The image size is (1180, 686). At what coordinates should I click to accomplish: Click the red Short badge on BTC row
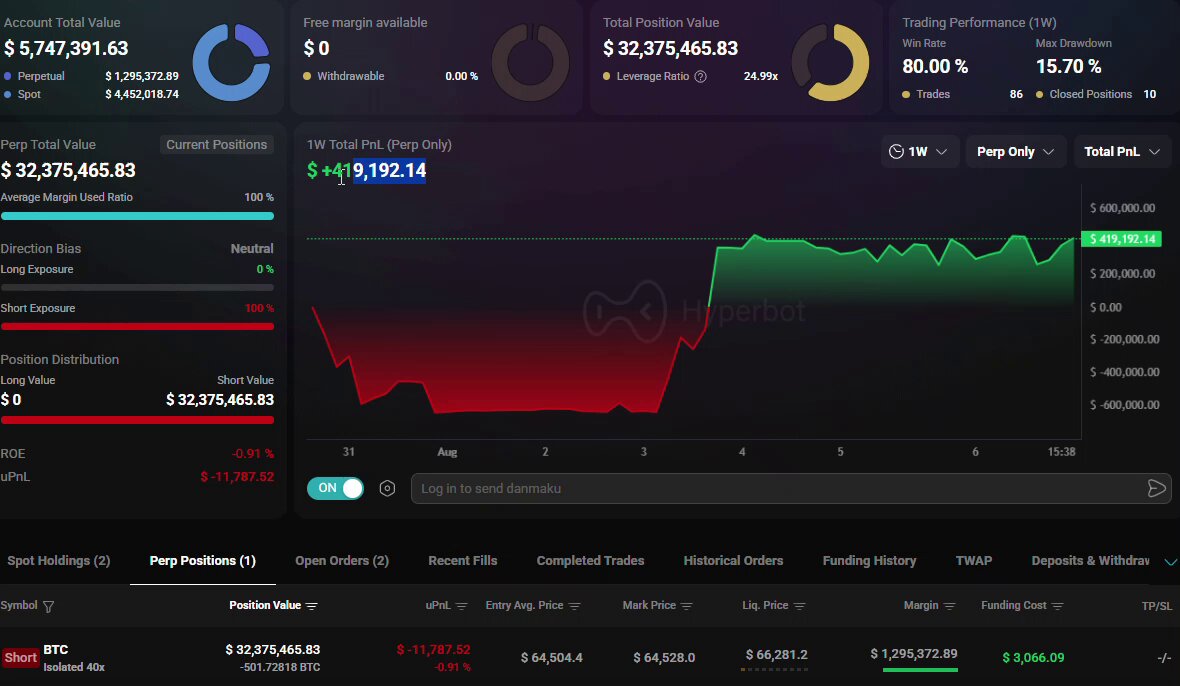coord(20,657)
